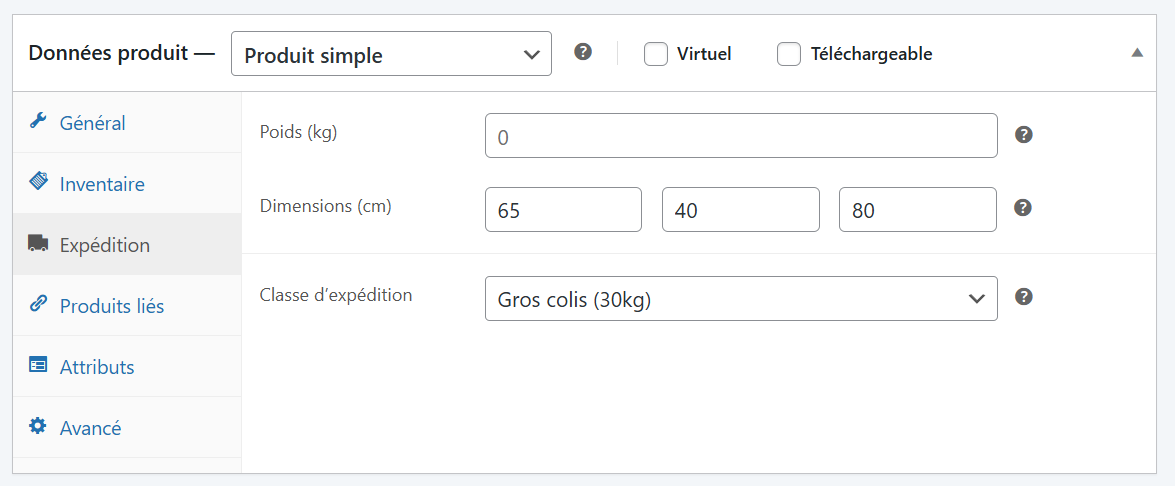Switch to the Général tab
This screenshot has height=486, width=1175.
click(93, 123)
